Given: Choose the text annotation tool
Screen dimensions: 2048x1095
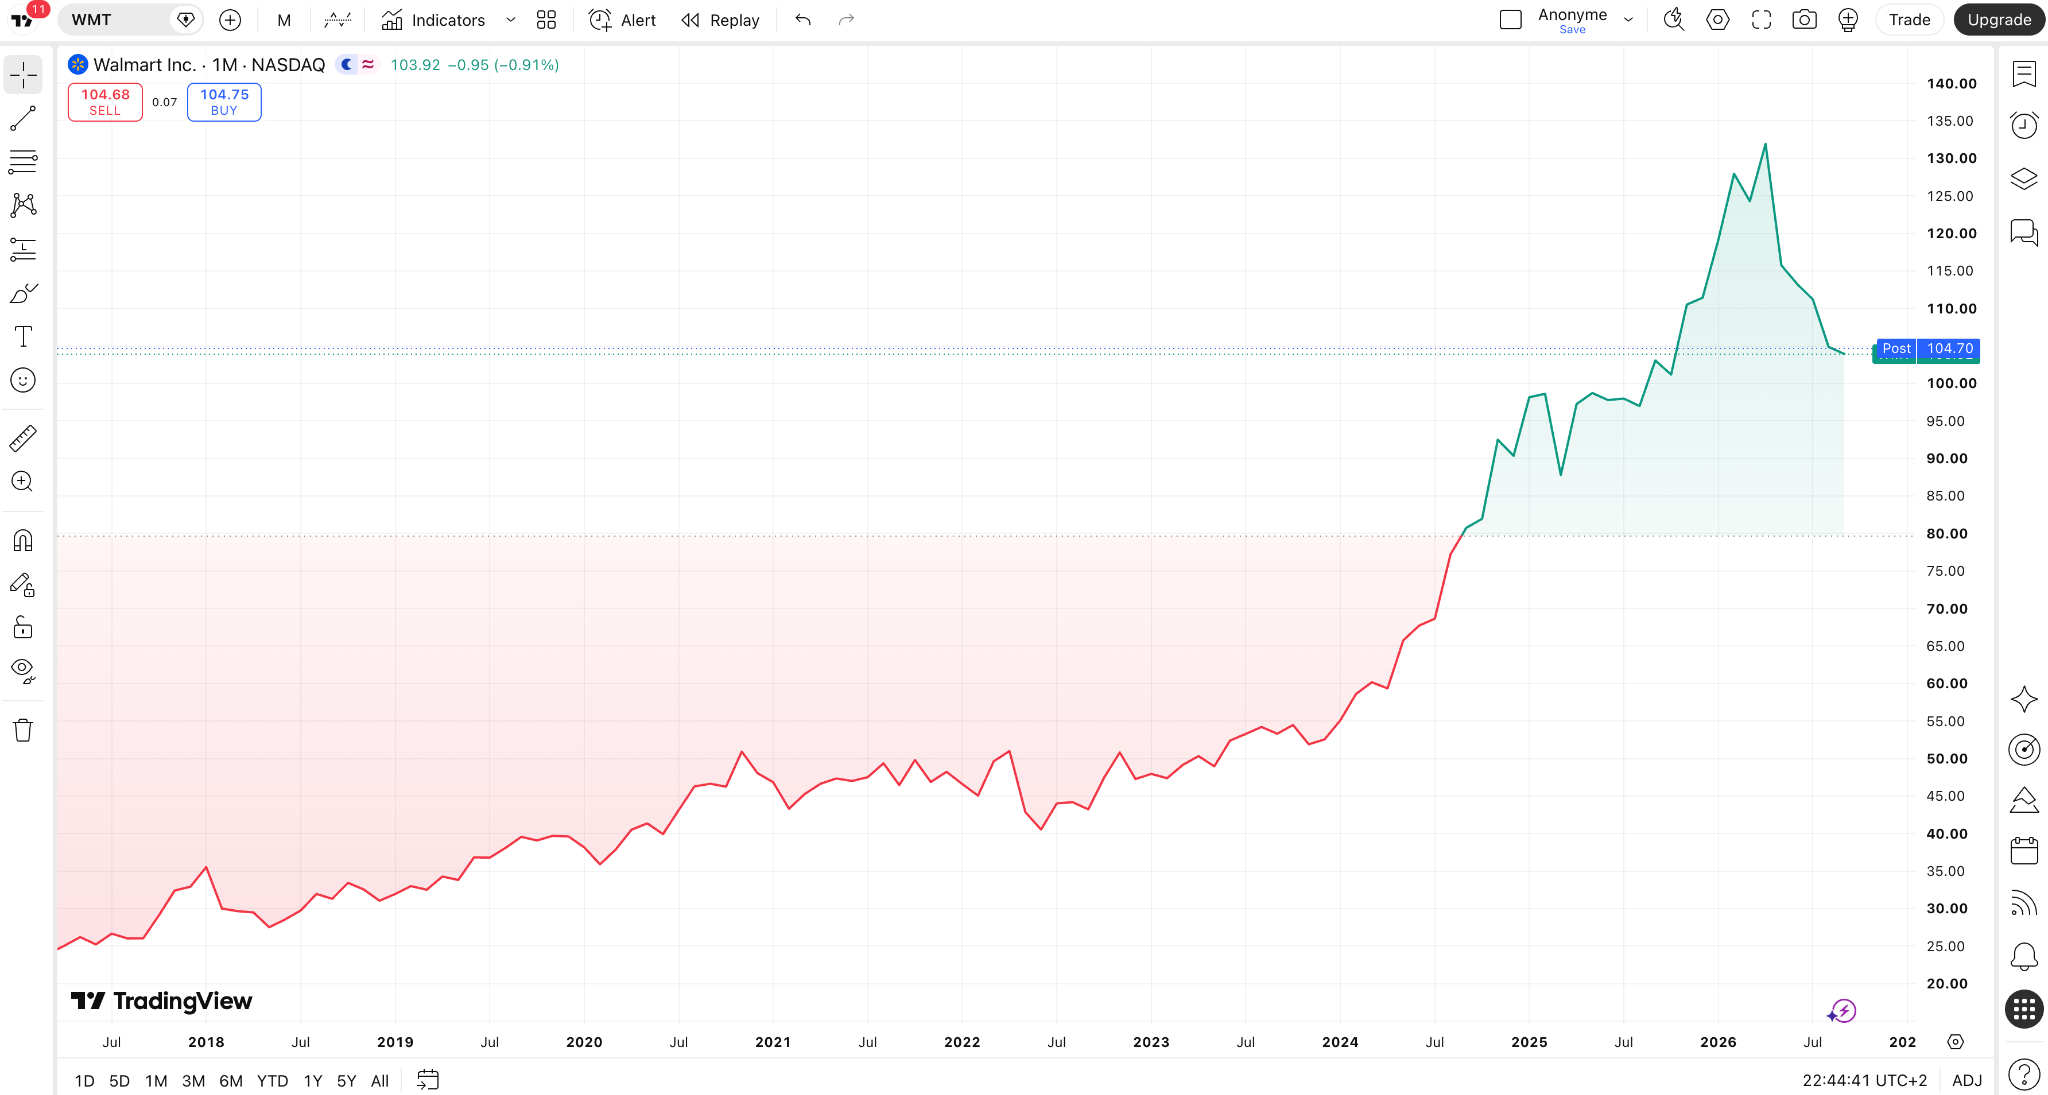Looking at the screenshot, I should [x=23, y=337].
